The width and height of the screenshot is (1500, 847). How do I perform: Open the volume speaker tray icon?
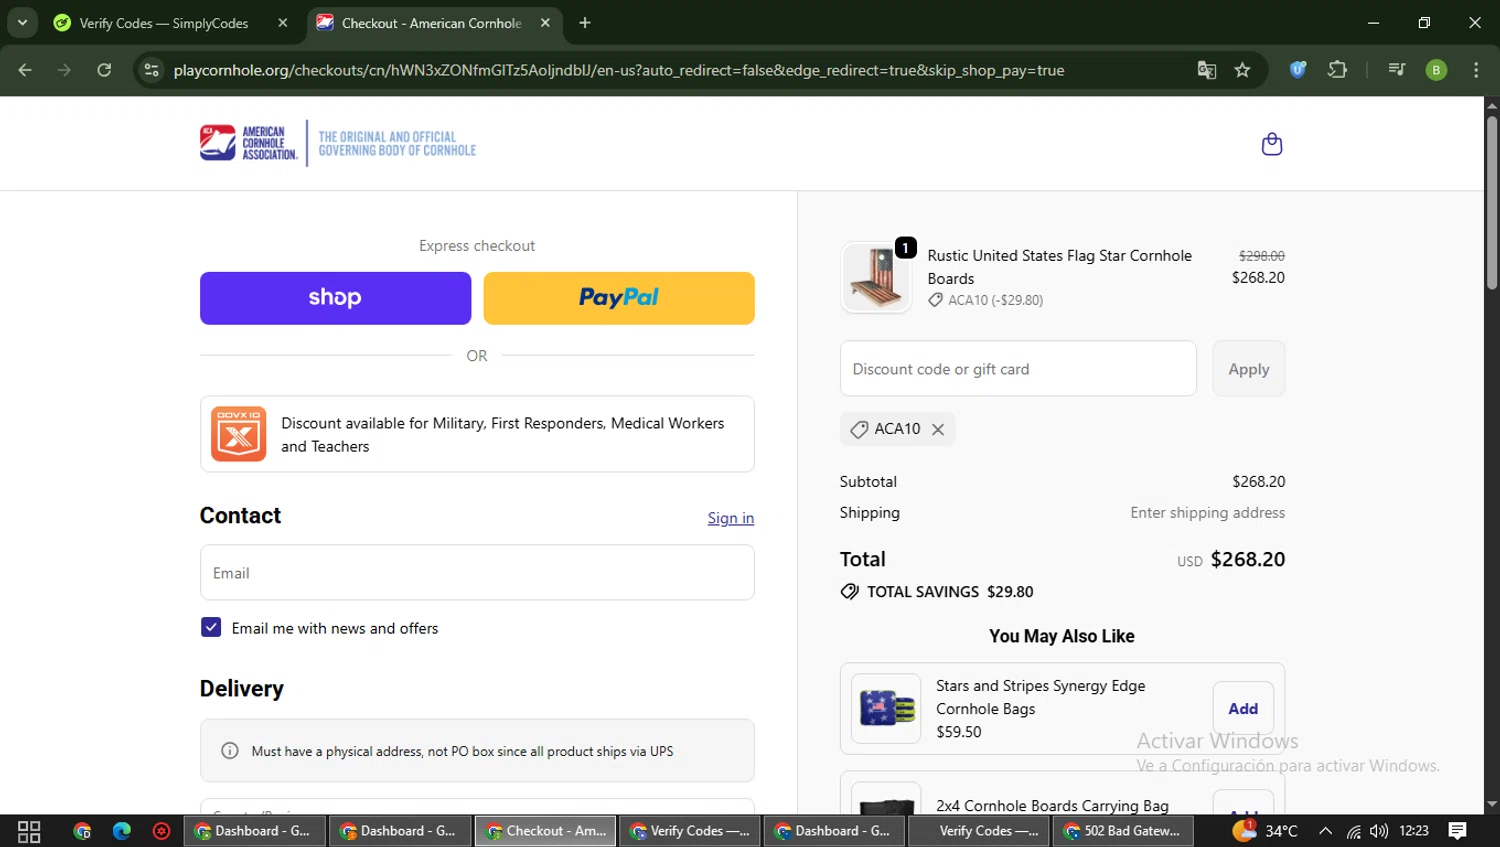[1379, 831]
